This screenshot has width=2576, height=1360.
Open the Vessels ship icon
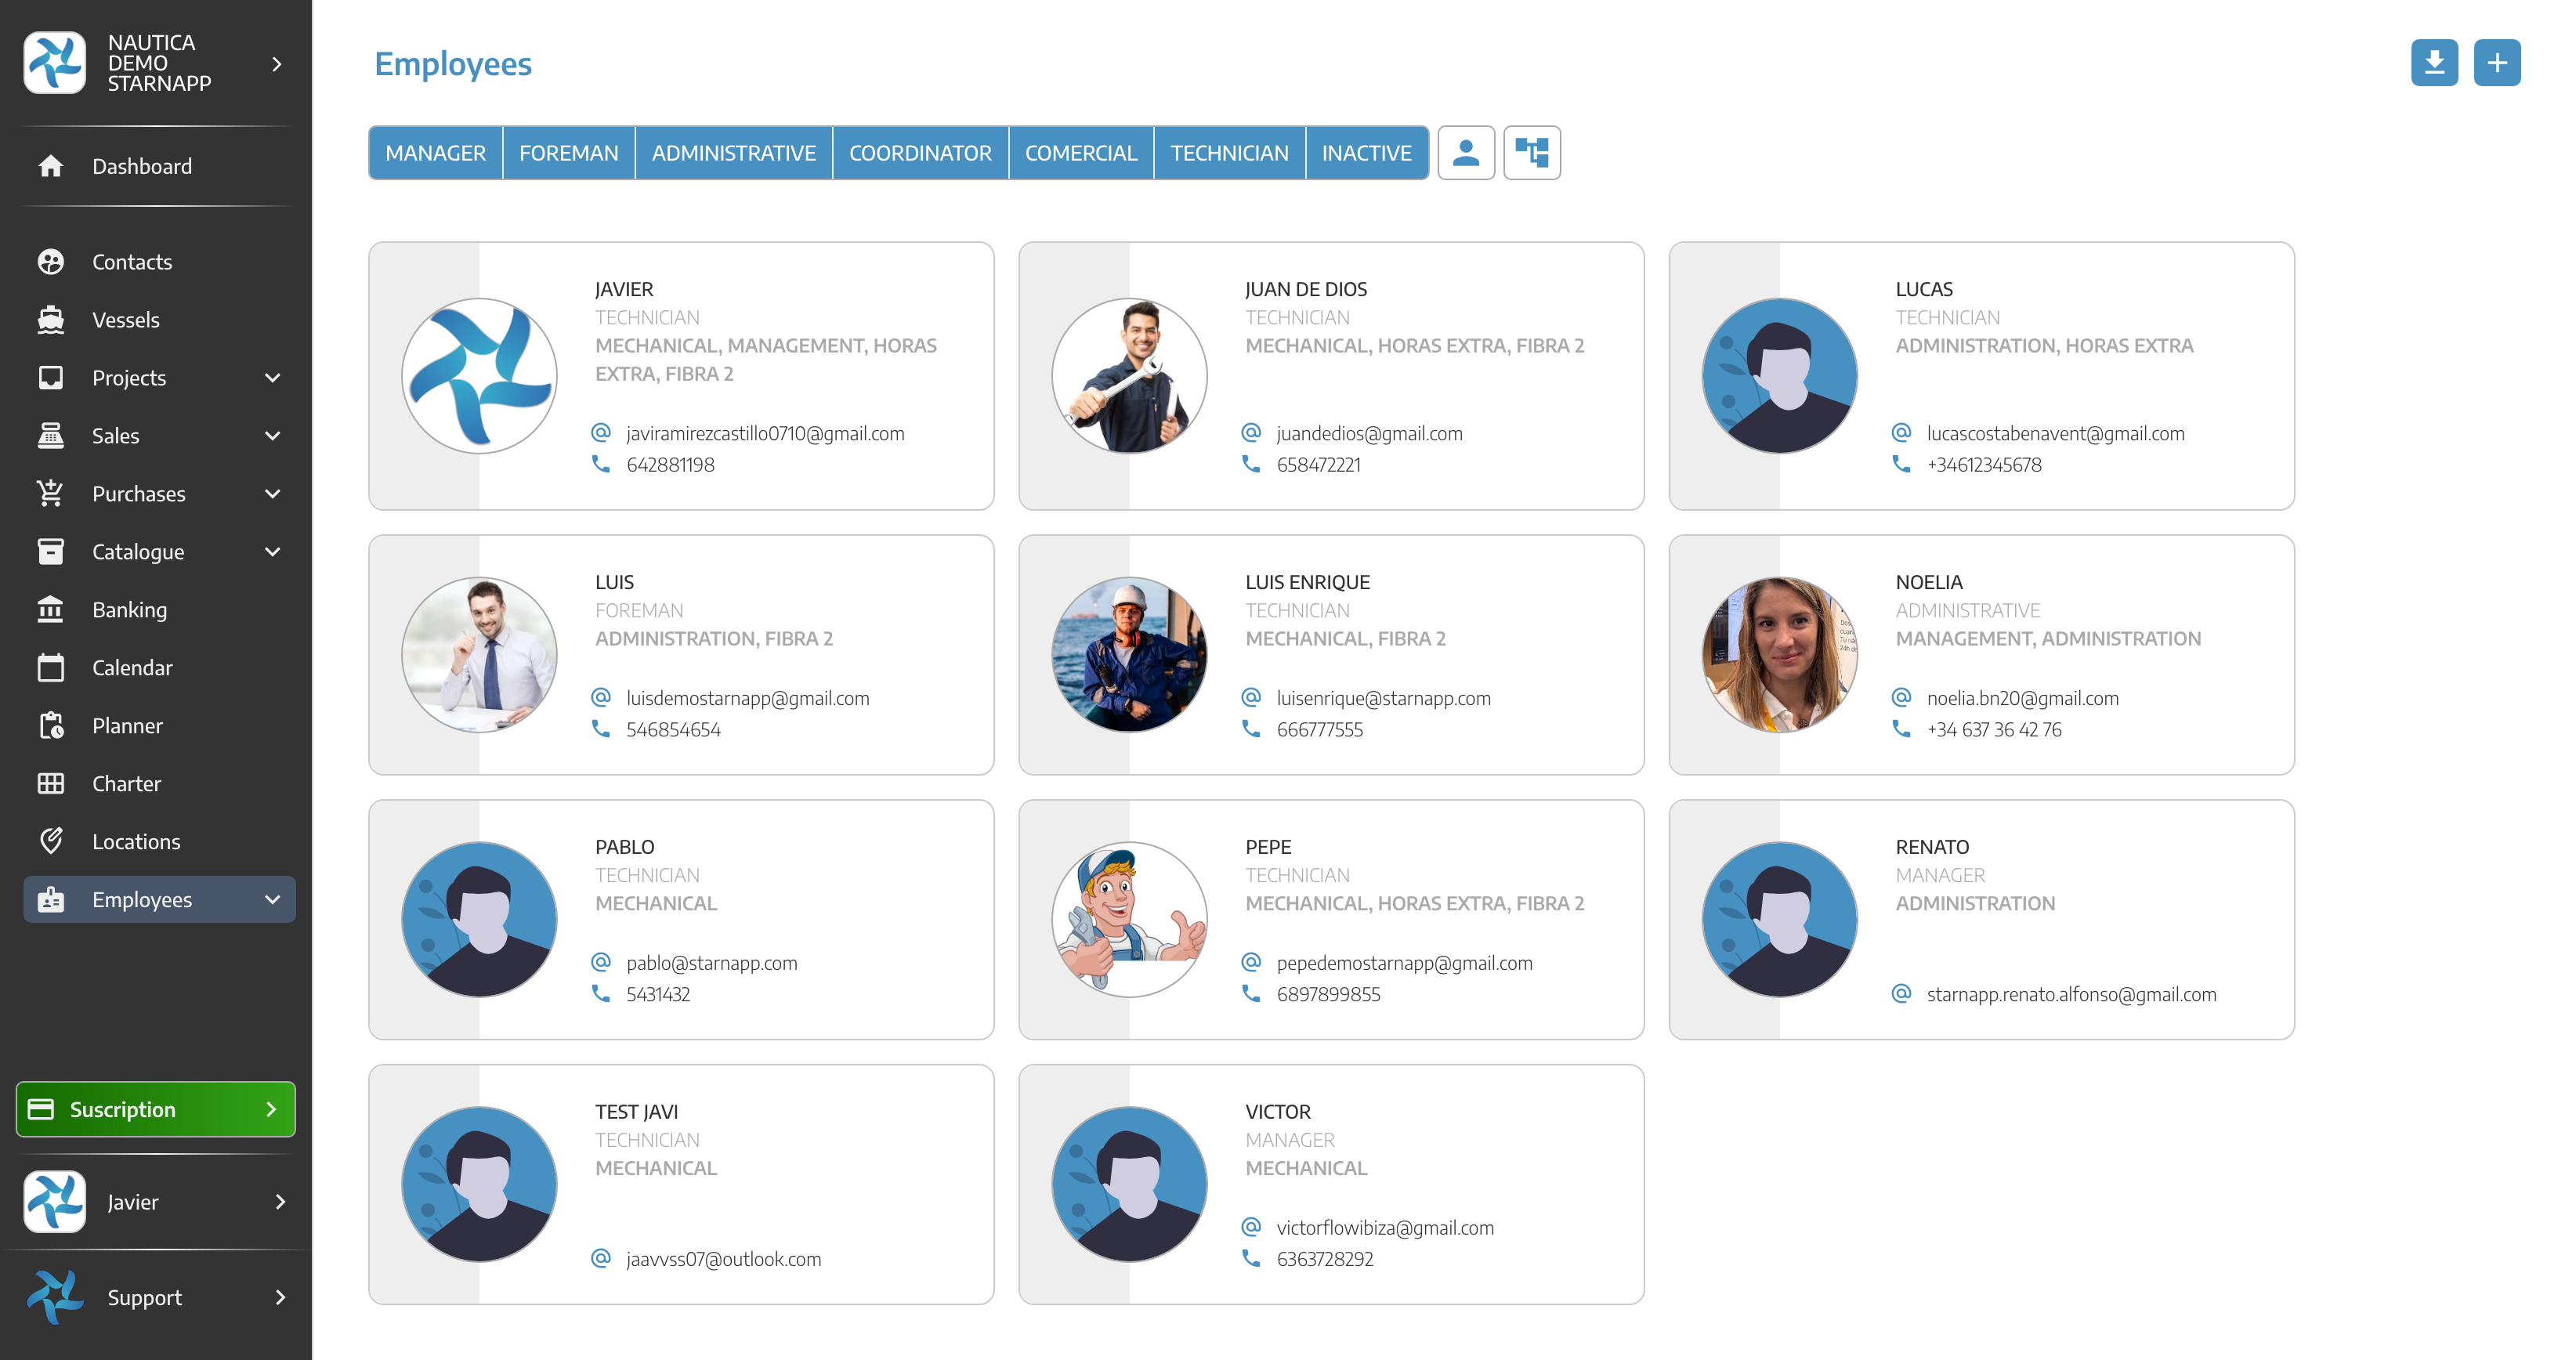pyautogui.click(x=51, y=320)
